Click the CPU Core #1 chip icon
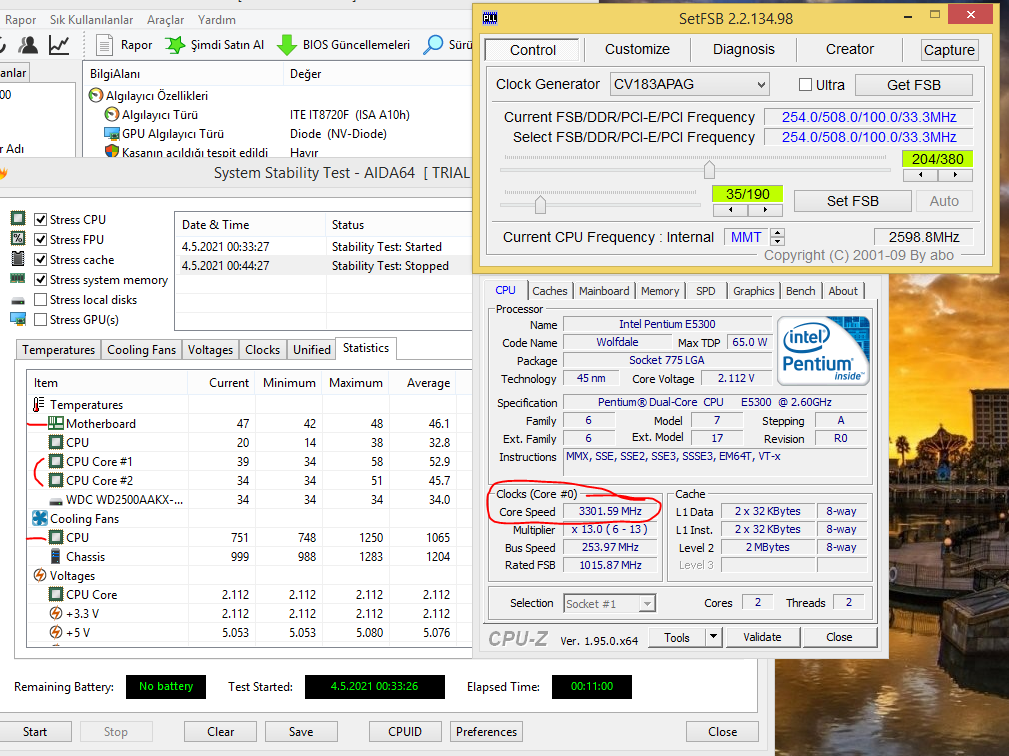1009x756 pixels. (x=56, y=461)
